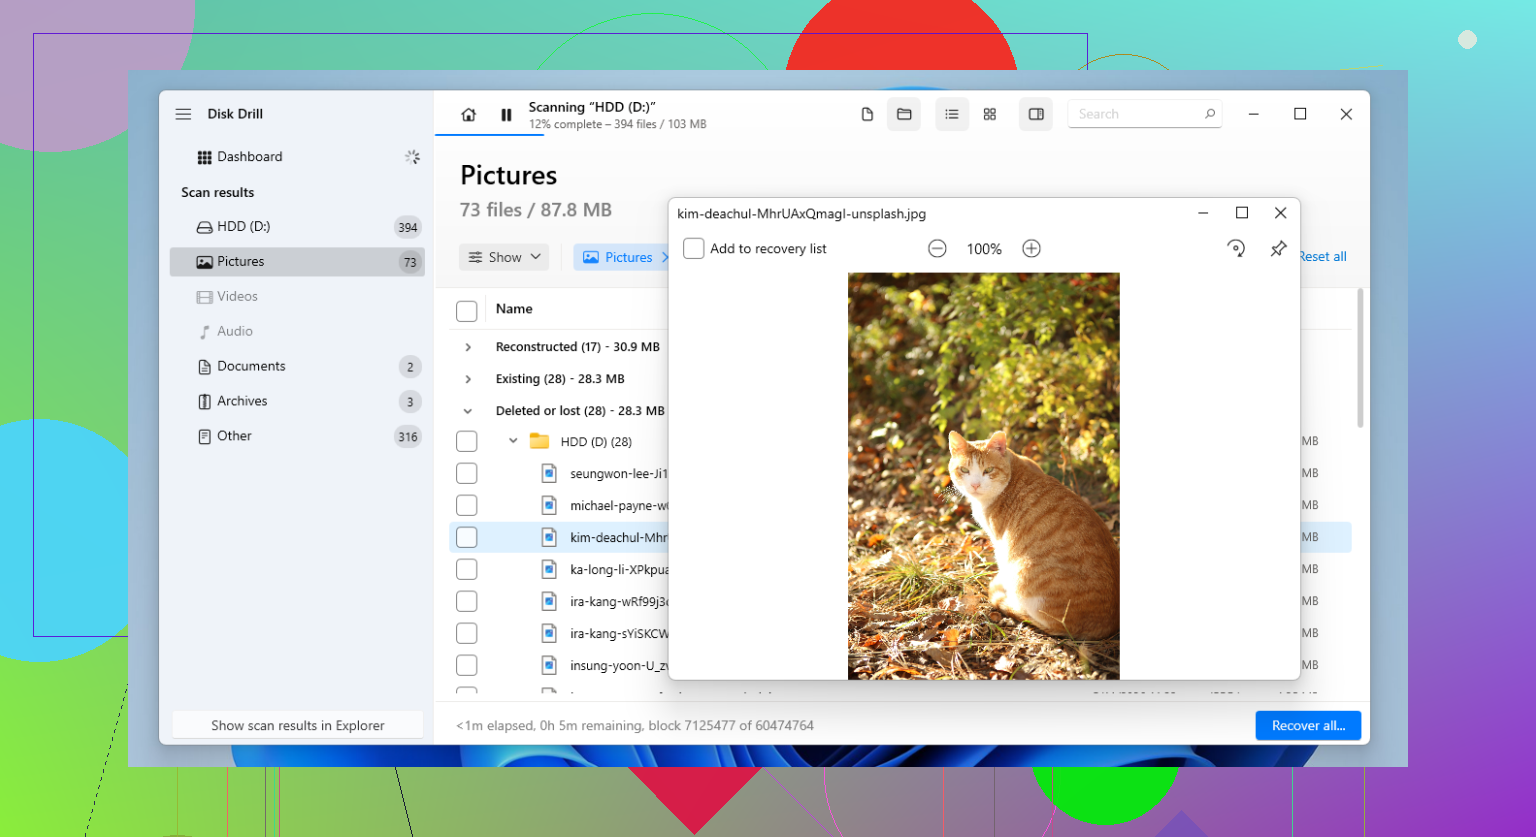
Task: Check the kim-deachul file checkbox
Action: tap(466, 537)
